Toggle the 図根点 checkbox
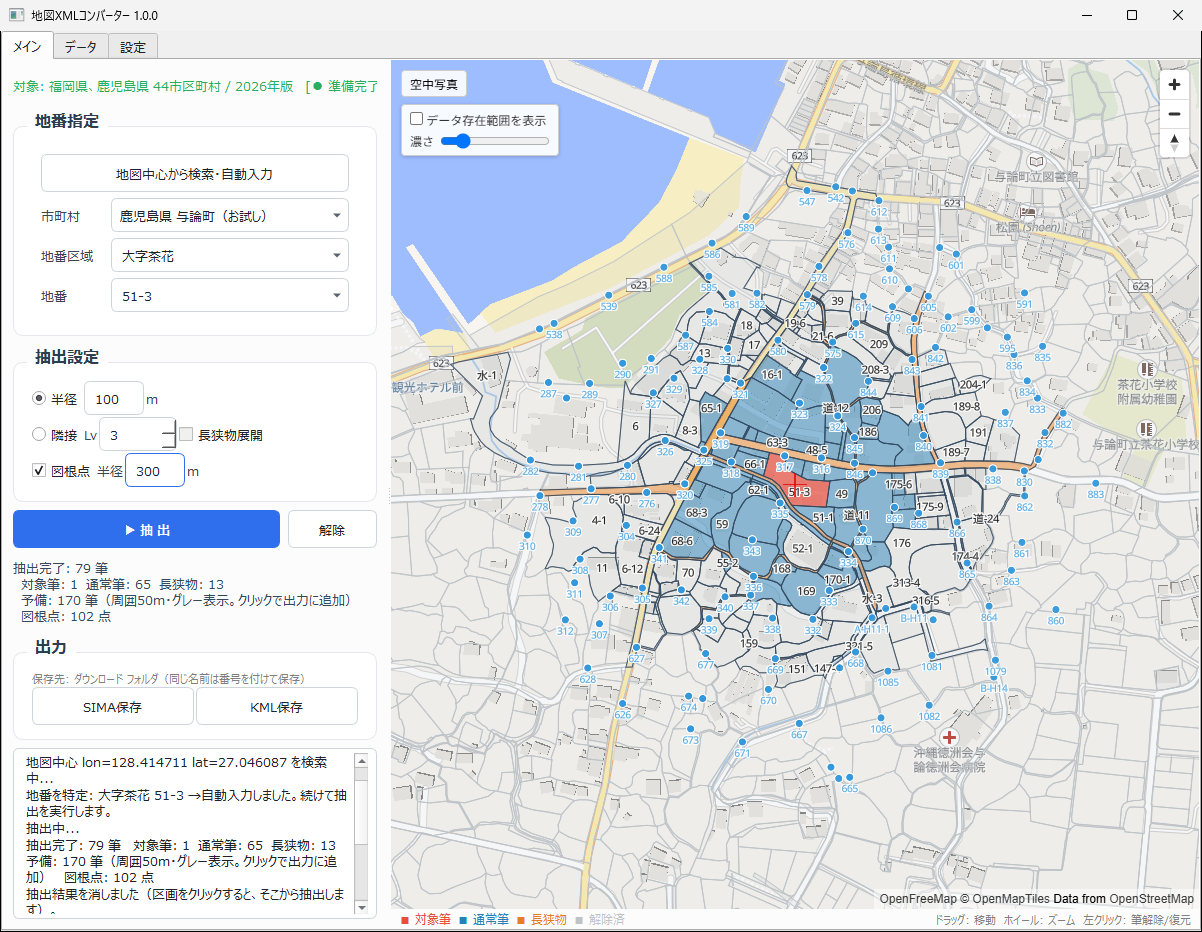Viewport: 1202px width, 932px height. (x=40, y=471)
